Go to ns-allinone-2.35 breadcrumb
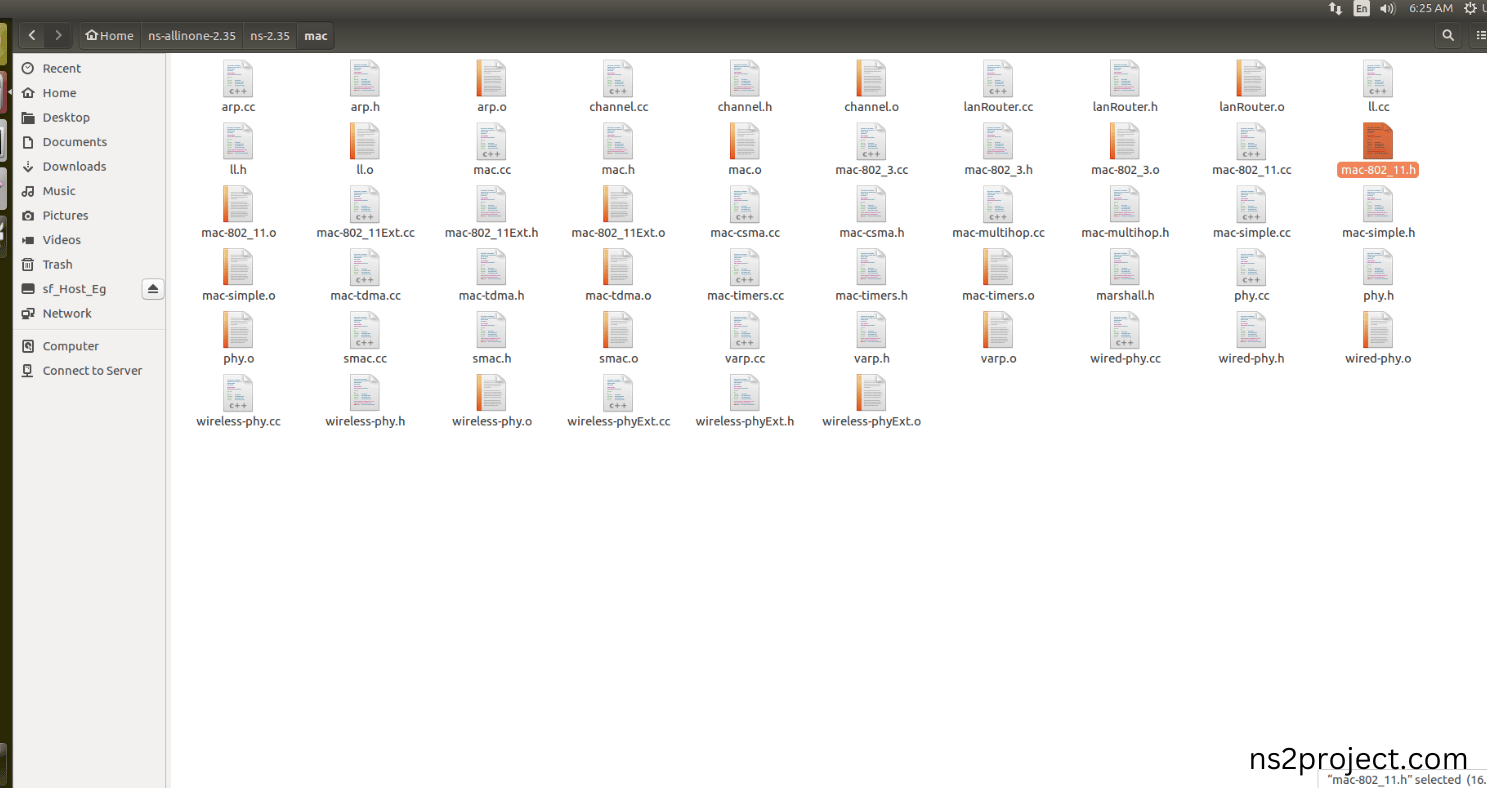This screenshot has width=1487, height=788. click(192, 36)
